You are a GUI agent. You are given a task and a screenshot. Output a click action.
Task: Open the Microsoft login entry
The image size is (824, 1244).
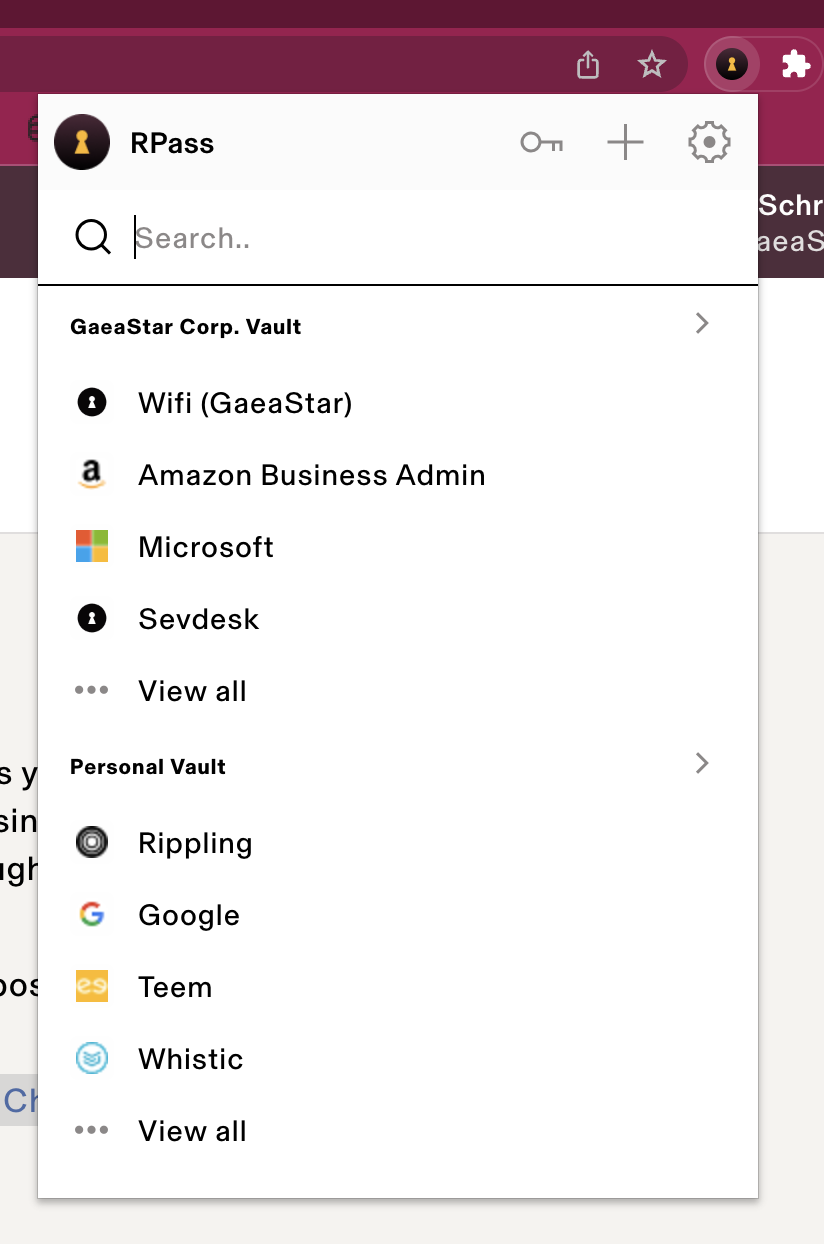pyautogui.click(x=206, y=547)
